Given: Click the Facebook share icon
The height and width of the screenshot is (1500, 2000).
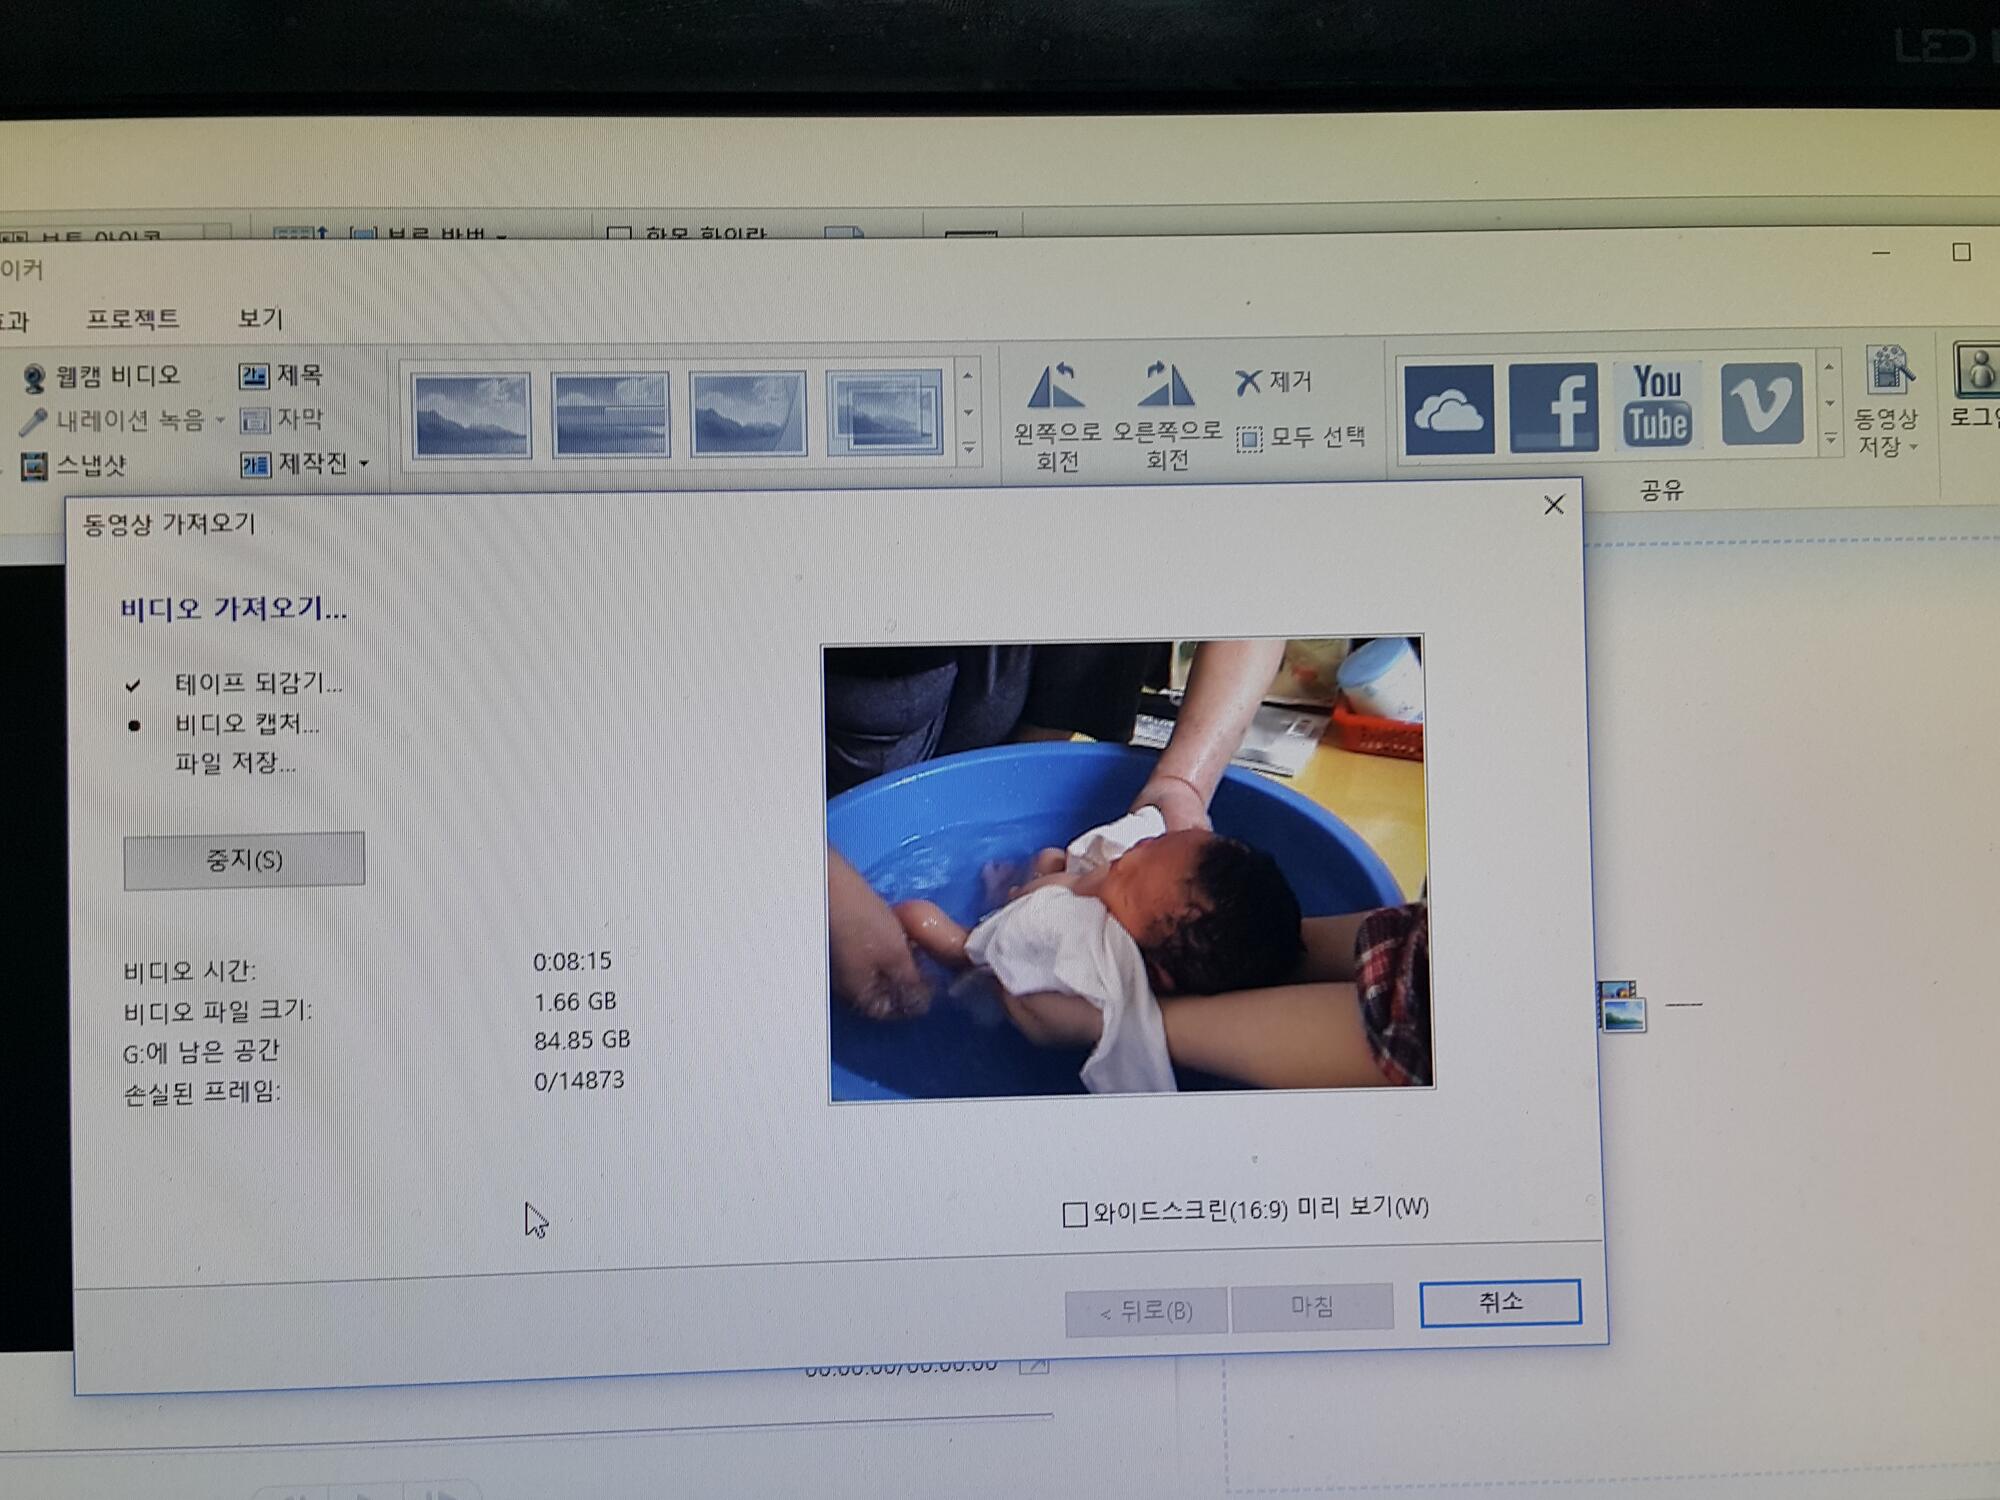Looking at the screenshot, I should pos(1553,408).
